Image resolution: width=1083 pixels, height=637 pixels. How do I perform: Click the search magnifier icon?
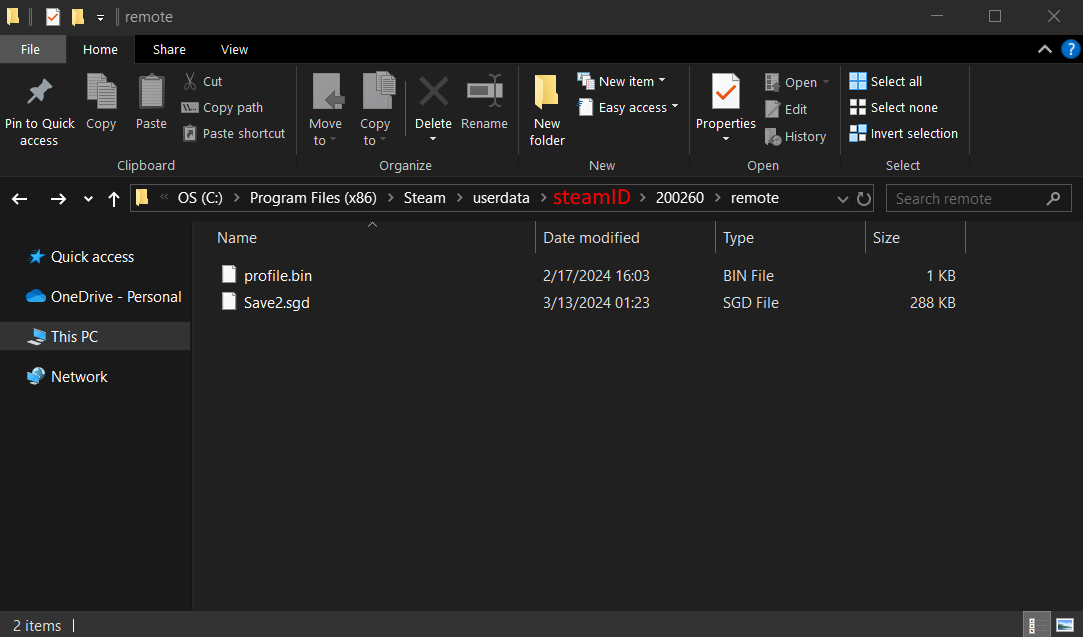point(1053,199)
